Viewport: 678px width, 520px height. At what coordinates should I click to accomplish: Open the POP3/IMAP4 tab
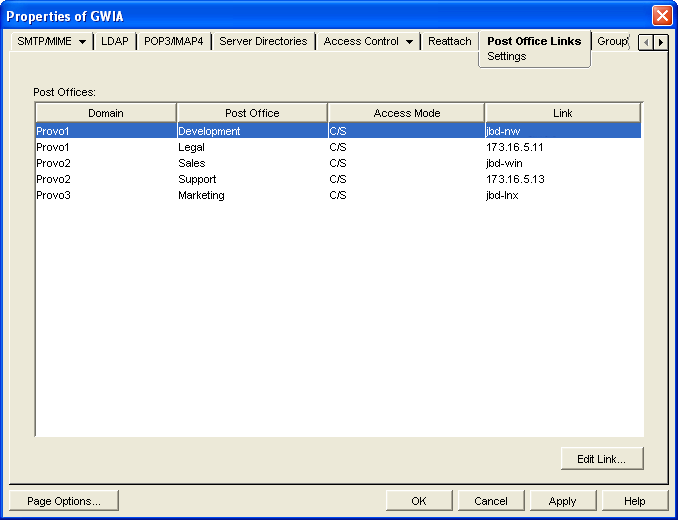point(174,42)
